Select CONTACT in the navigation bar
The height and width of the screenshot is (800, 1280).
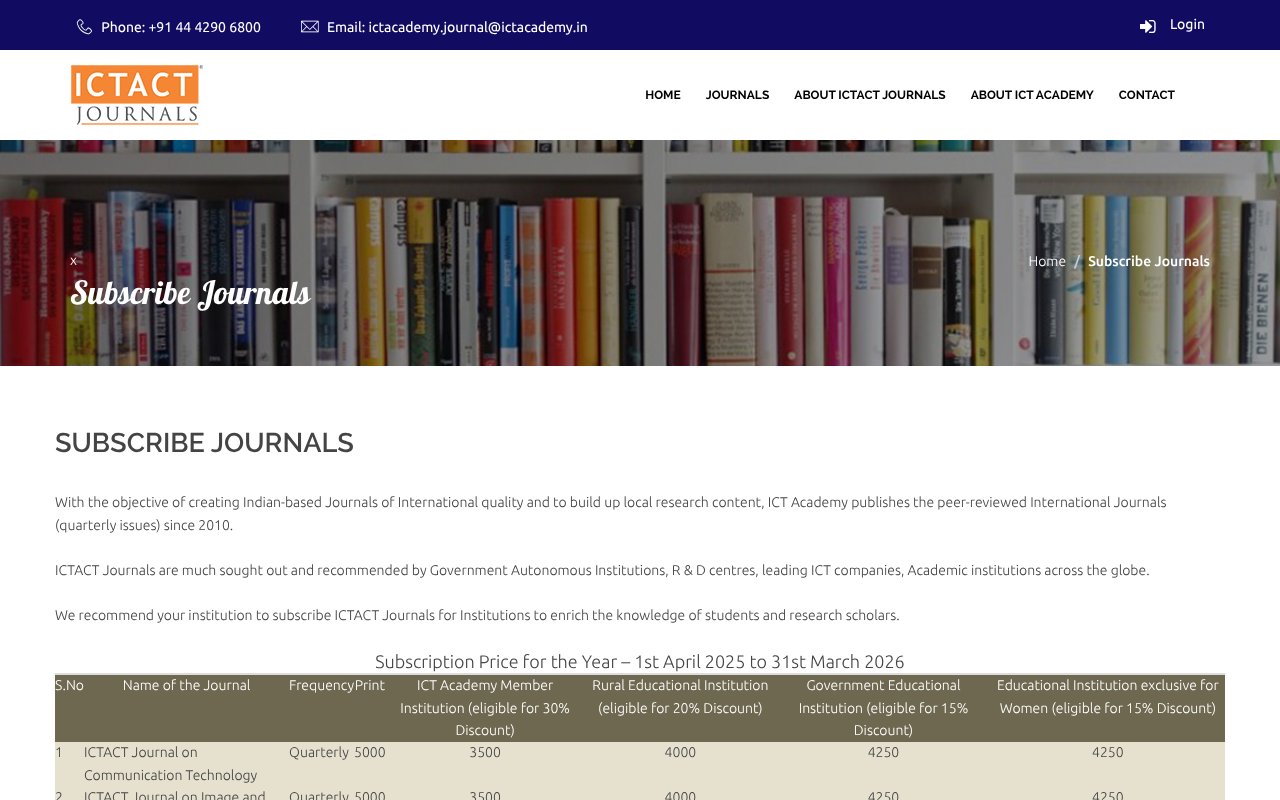1146,95
